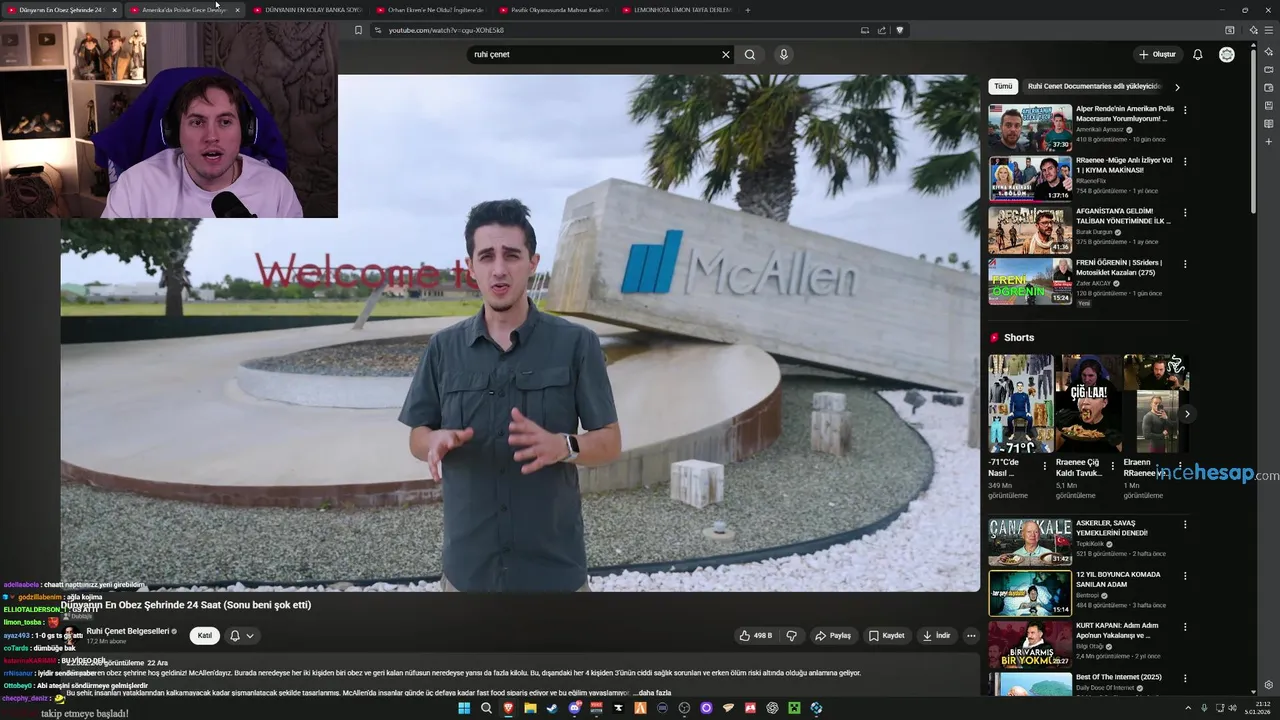Viewport: 1280px width, 720px height.
Task: Close the 'Amerika'da Polisle Gece Devriye' tab
Action: click(x=237, y=10)
